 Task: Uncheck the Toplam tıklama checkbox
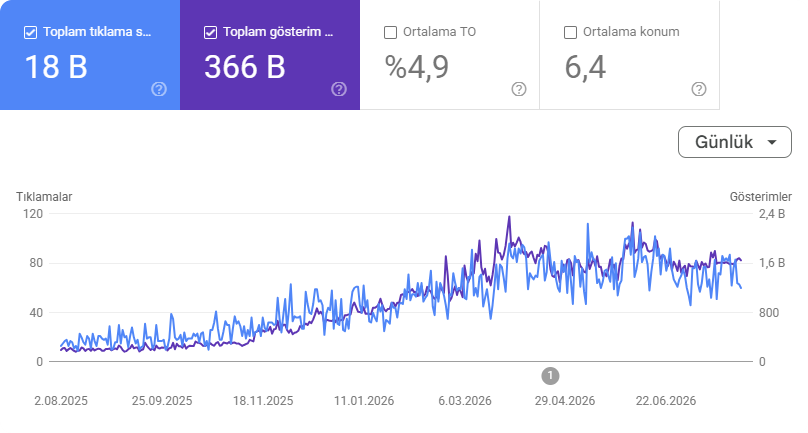[30, 32]
